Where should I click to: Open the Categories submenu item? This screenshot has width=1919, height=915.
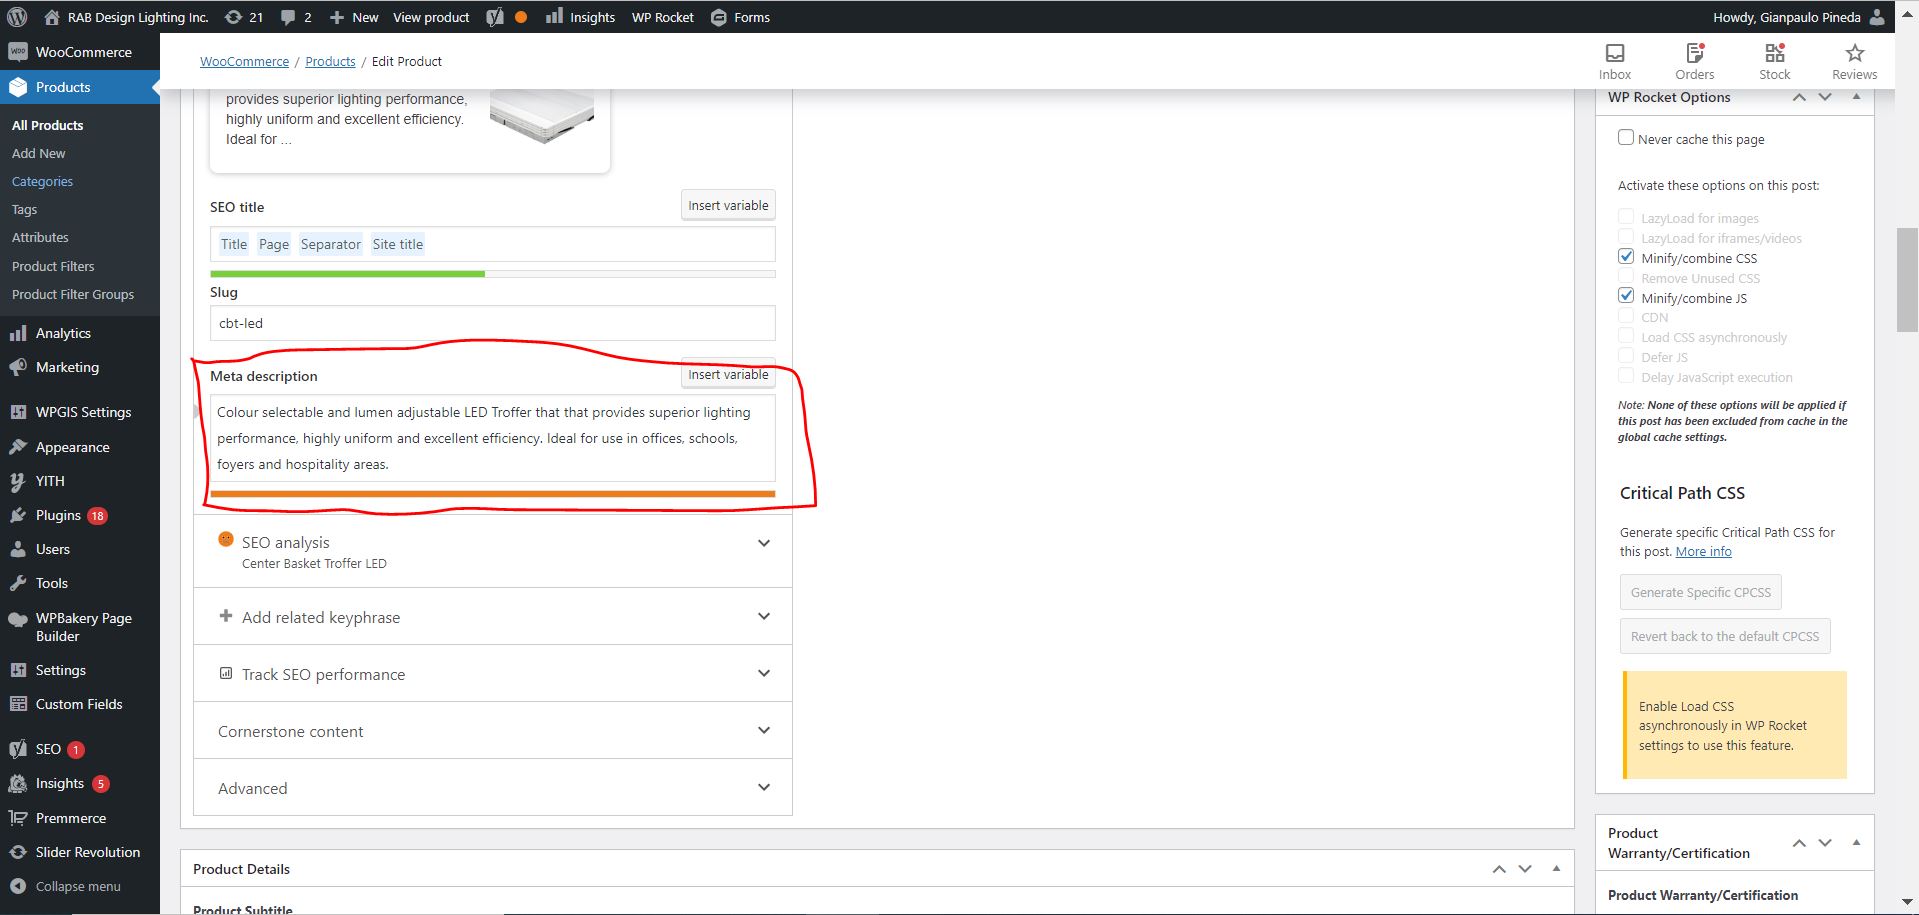click(42, 181)
